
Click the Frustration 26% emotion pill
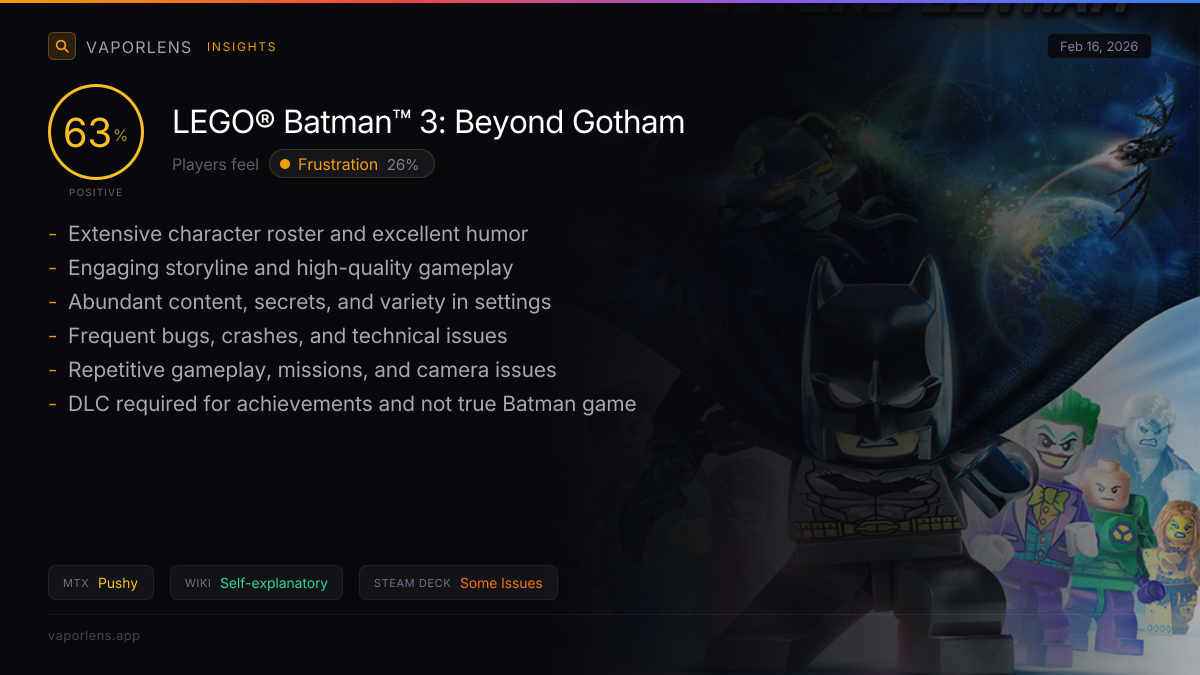pos(351,164)
